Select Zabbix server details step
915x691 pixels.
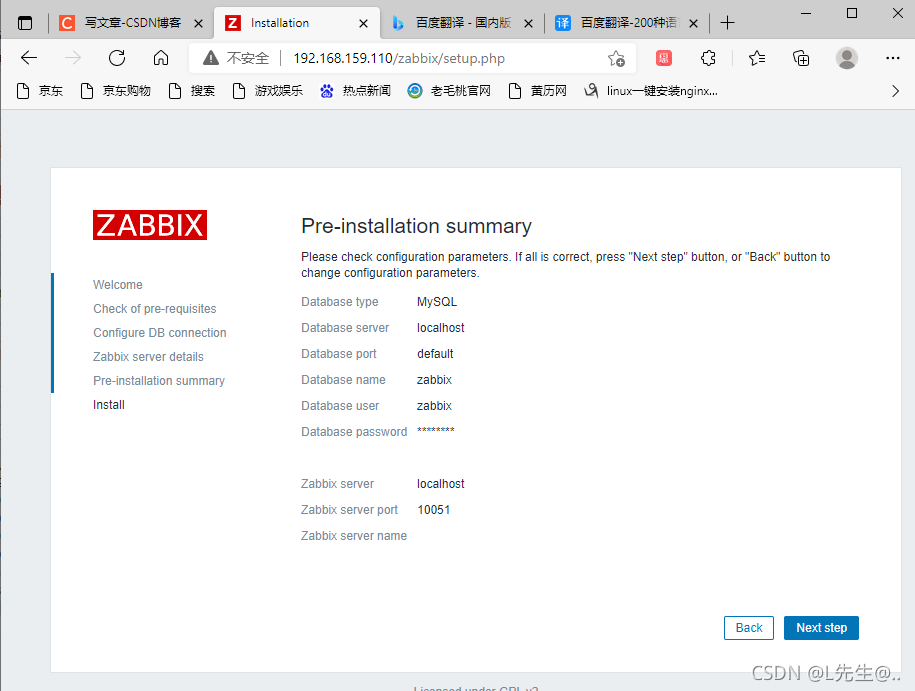click(x=148, y=357)
